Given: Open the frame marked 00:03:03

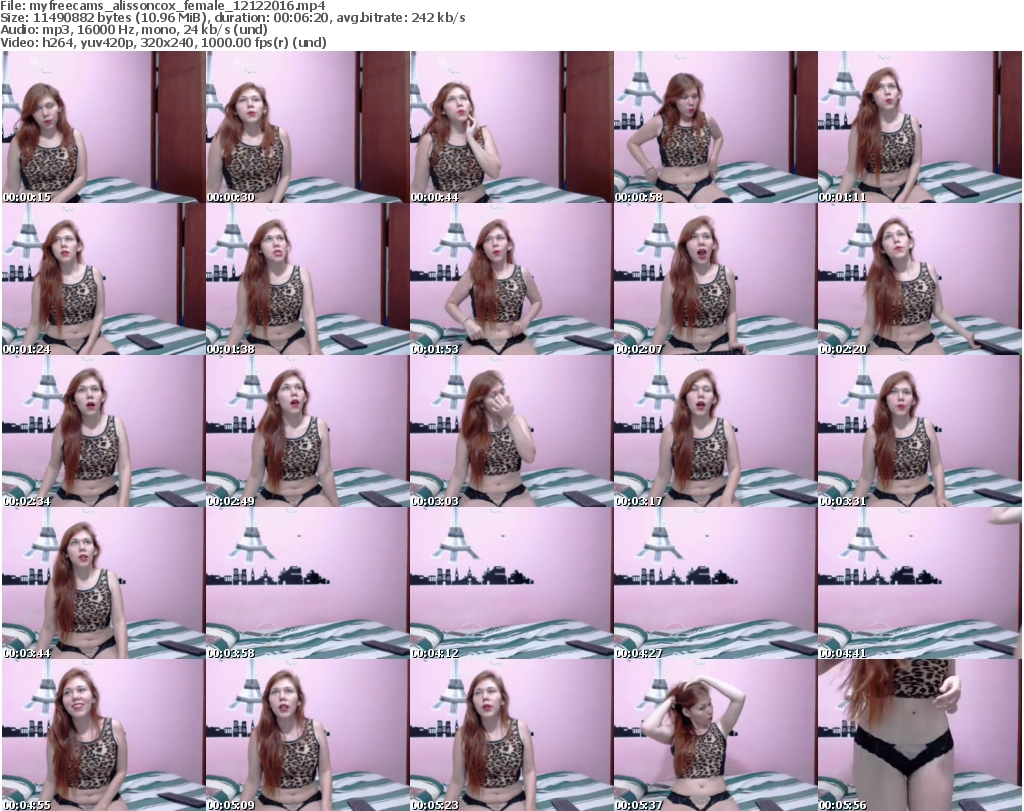Looking at the screenshot, I should (x=511, y=431).
